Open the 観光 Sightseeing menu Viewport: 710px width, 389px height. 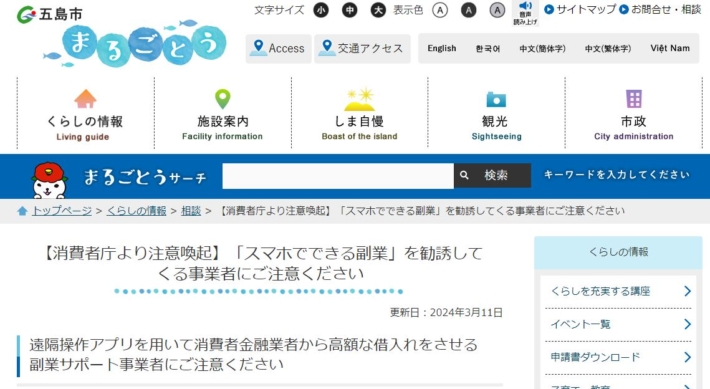pyautogui.click(x=496, y=113)
